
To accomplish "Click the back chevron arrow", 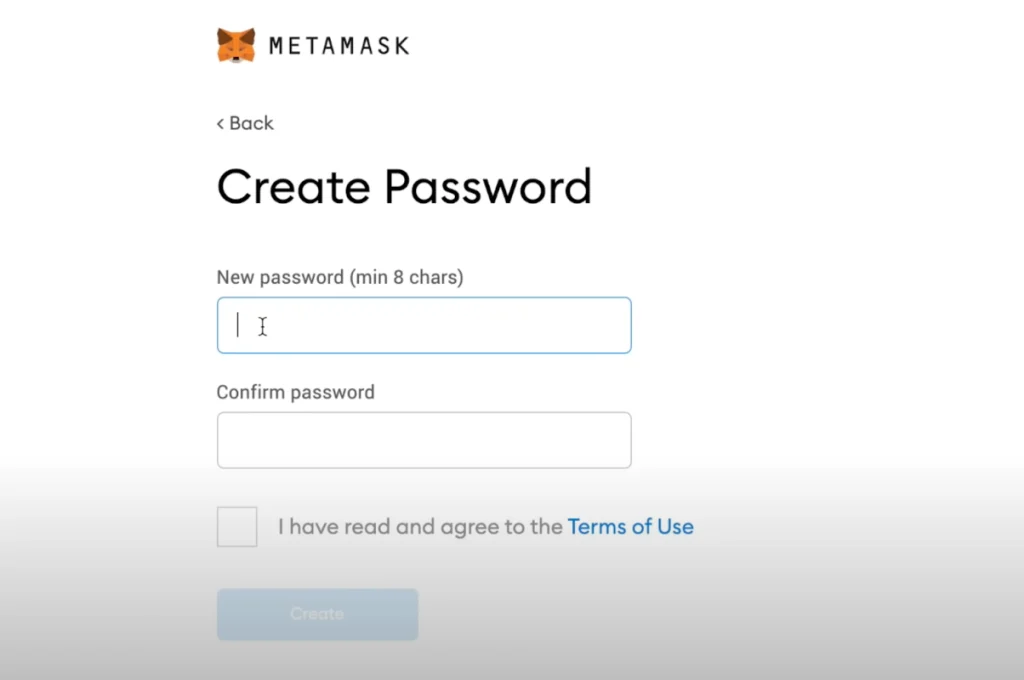I will (x=220, y=124).
